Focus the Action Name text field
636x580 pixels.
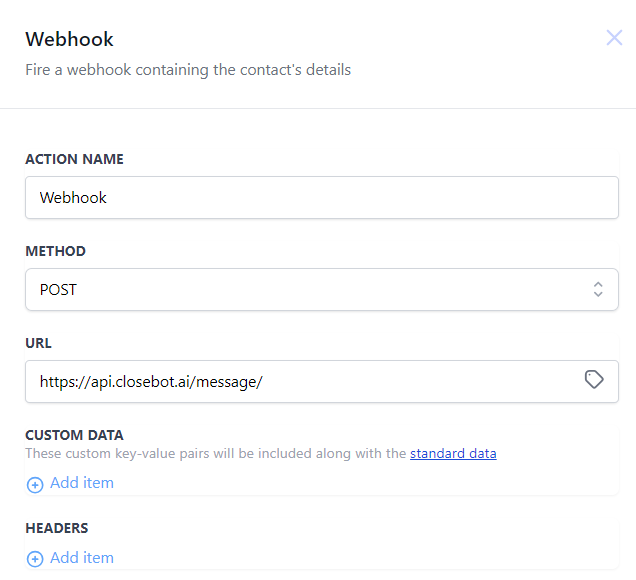click(x=322, y=198)
